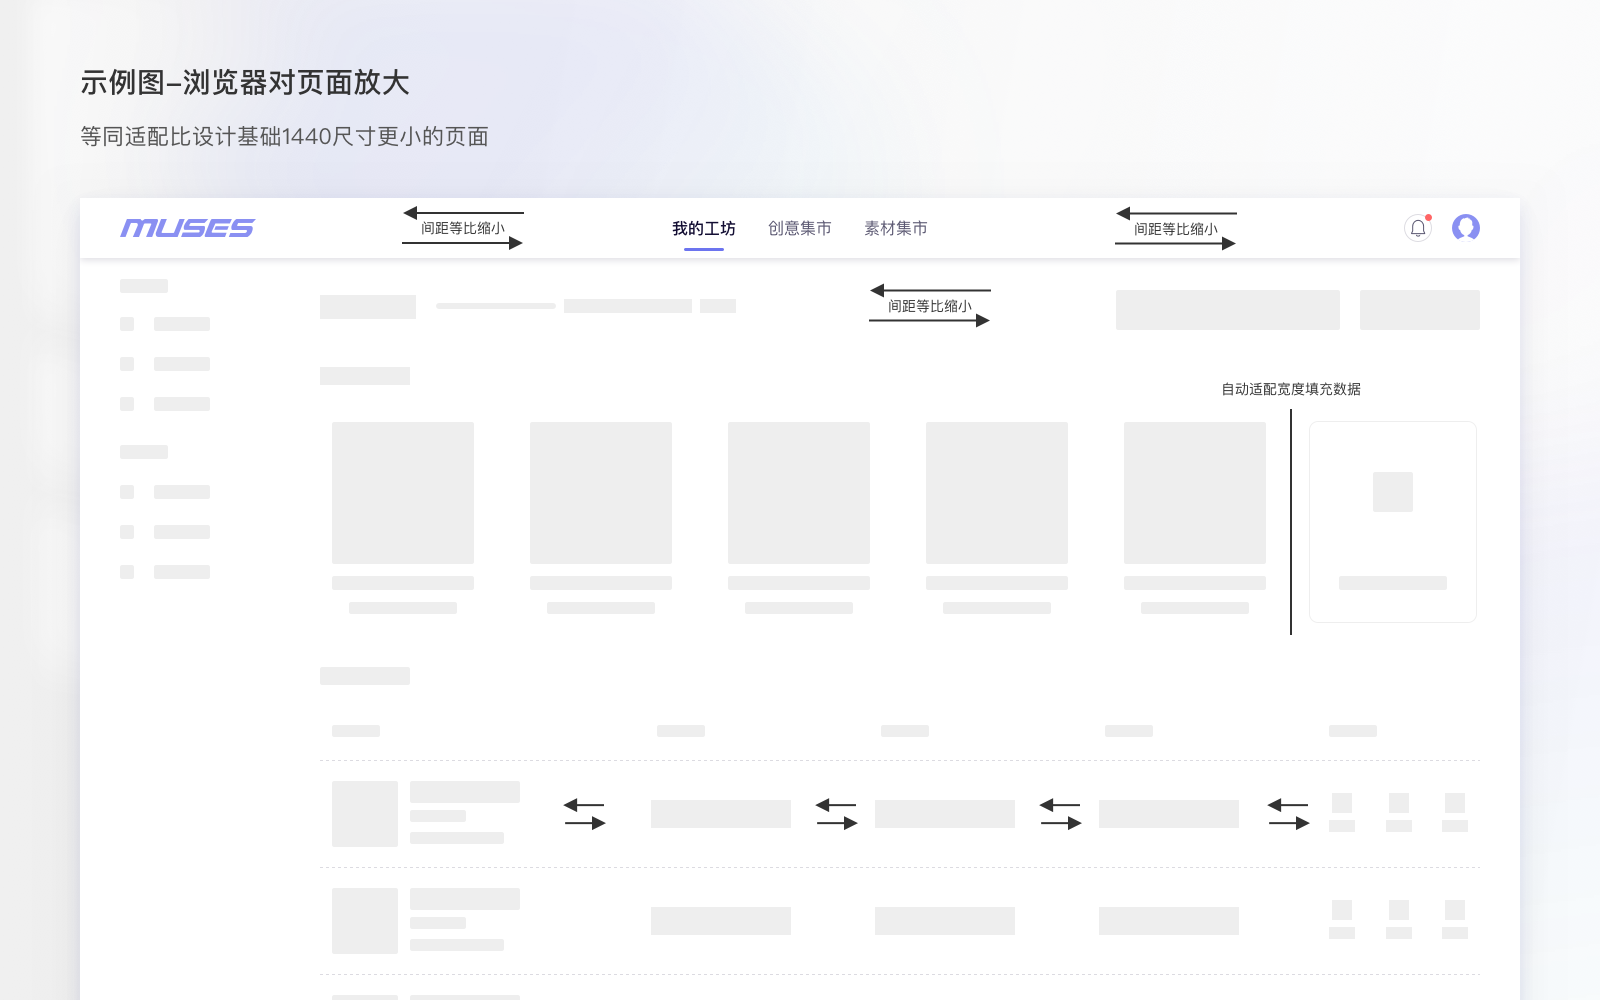Click the small square icon beside first sidebar item
Screen dimensions: 1600x1000
coord(127,323)
